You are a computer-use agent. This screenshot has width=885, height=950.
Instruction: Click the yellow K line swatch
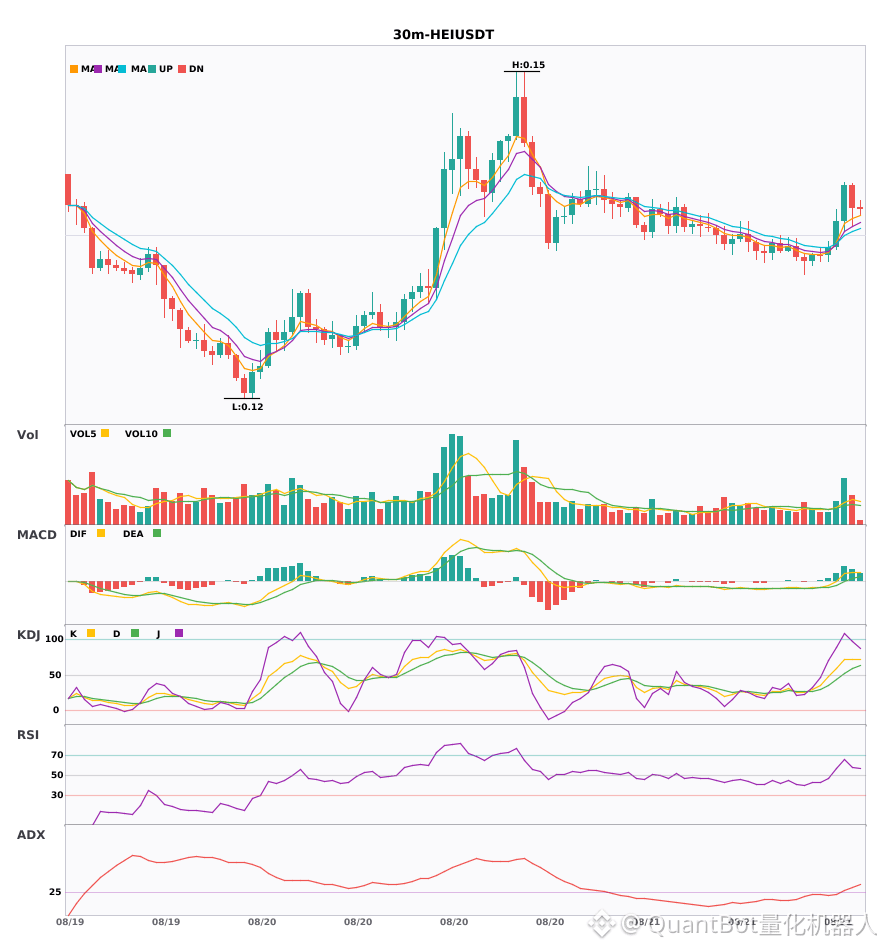pyautogui.click(x=91, y=633)
